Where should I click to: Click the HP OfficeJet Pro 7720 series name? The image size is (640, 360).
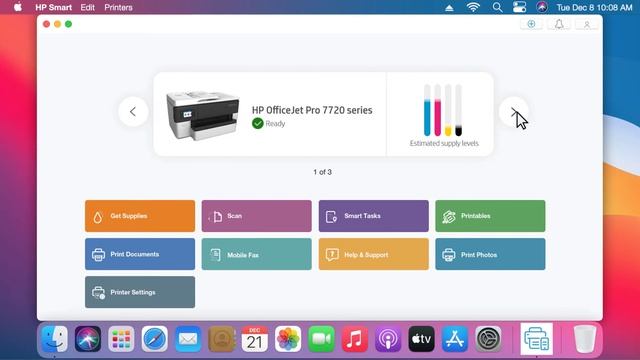coord(312,110)
